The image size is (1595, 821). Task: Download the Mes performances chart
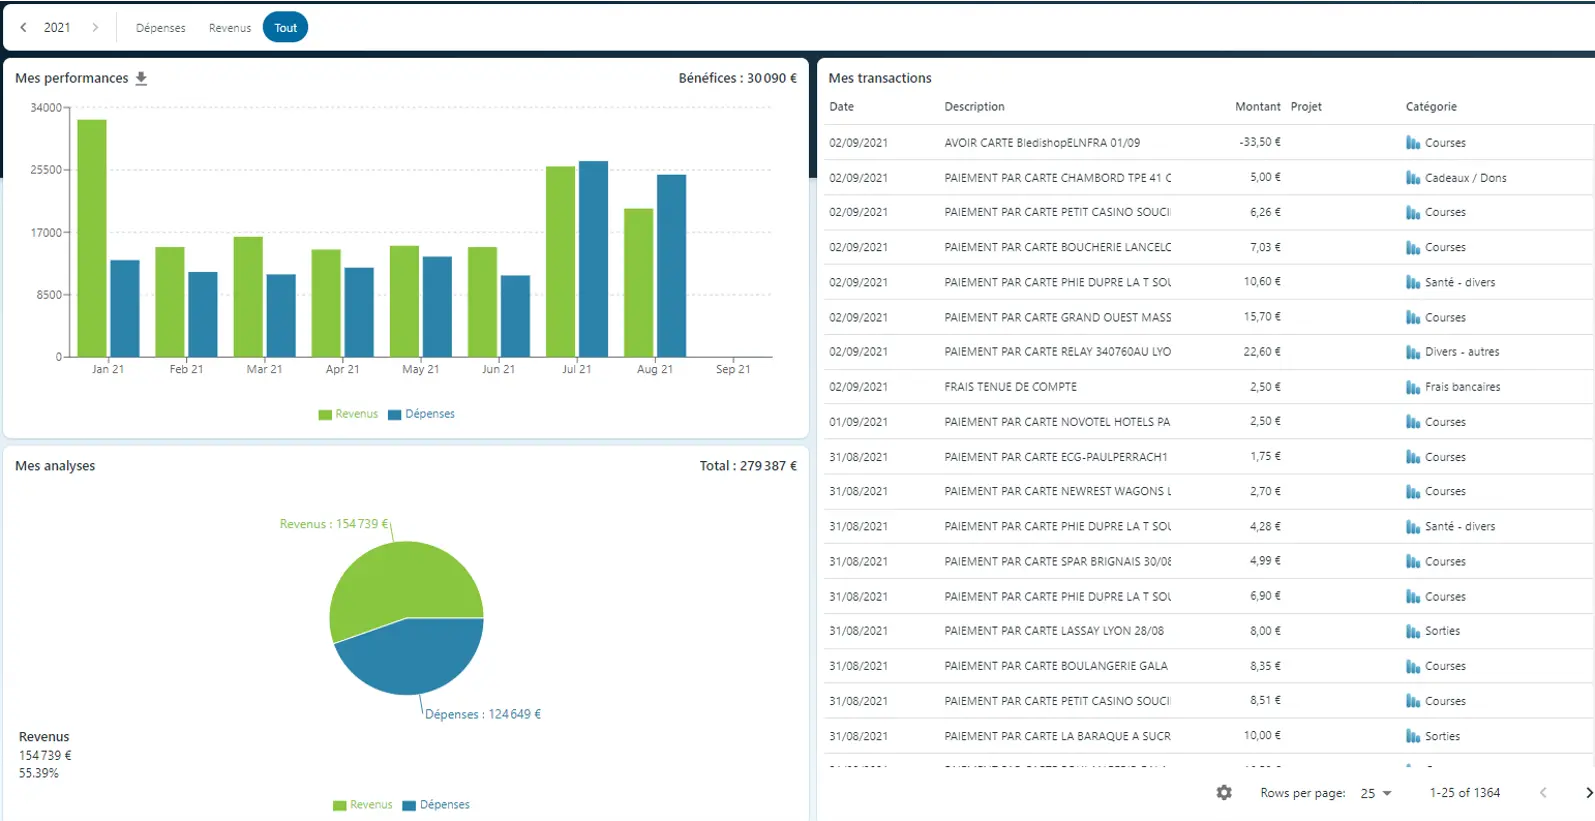click(141, 78)
